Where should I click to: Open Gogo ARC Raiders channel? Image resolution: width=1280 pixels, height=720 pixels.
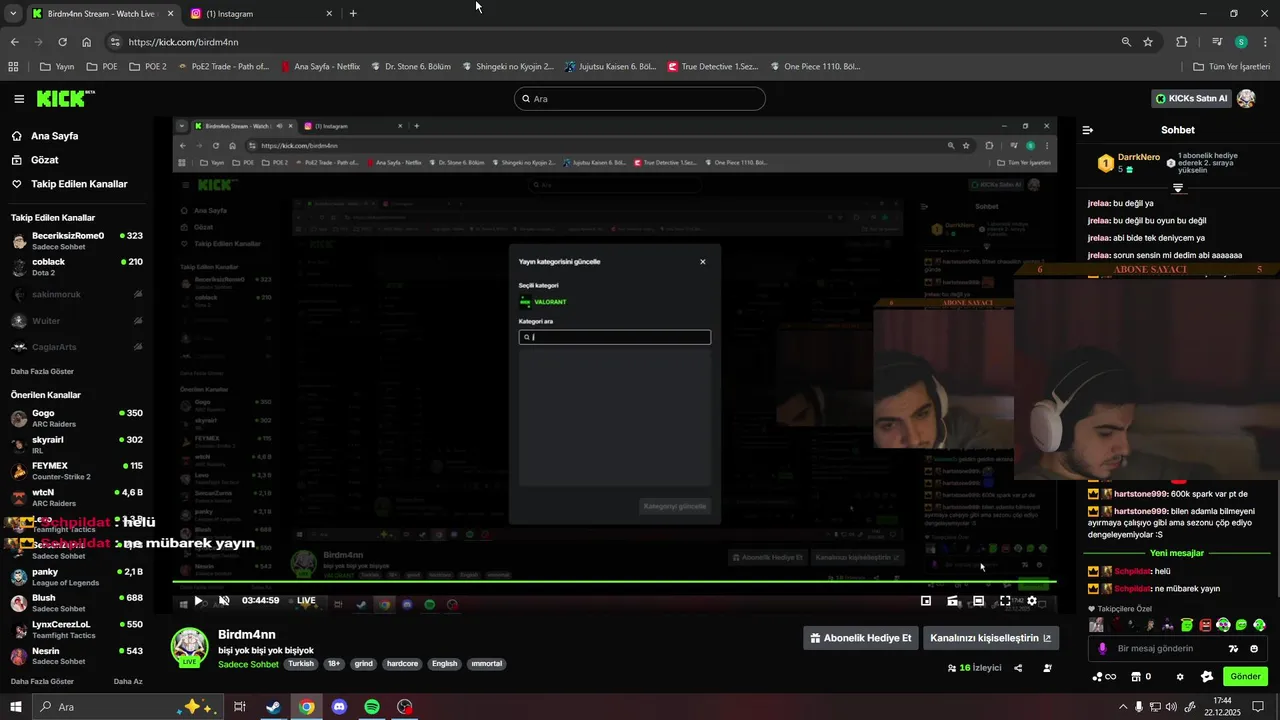tap(76, 418)
